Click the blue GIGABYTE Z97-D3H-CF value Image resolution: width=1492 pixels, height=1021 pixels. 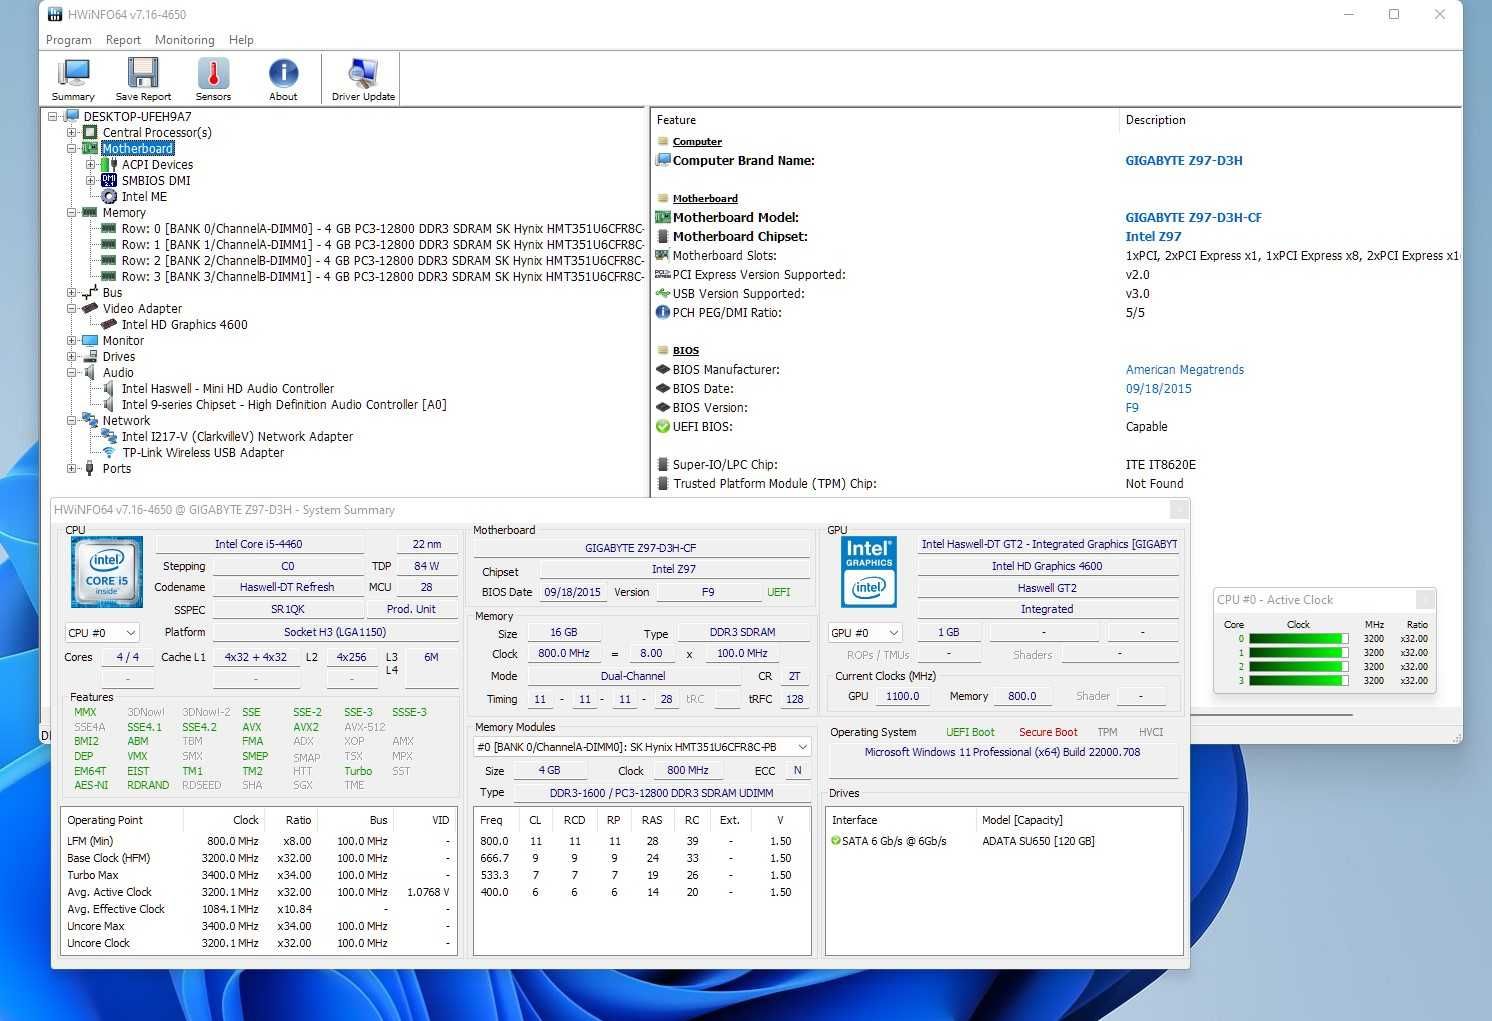(1193, 217)
